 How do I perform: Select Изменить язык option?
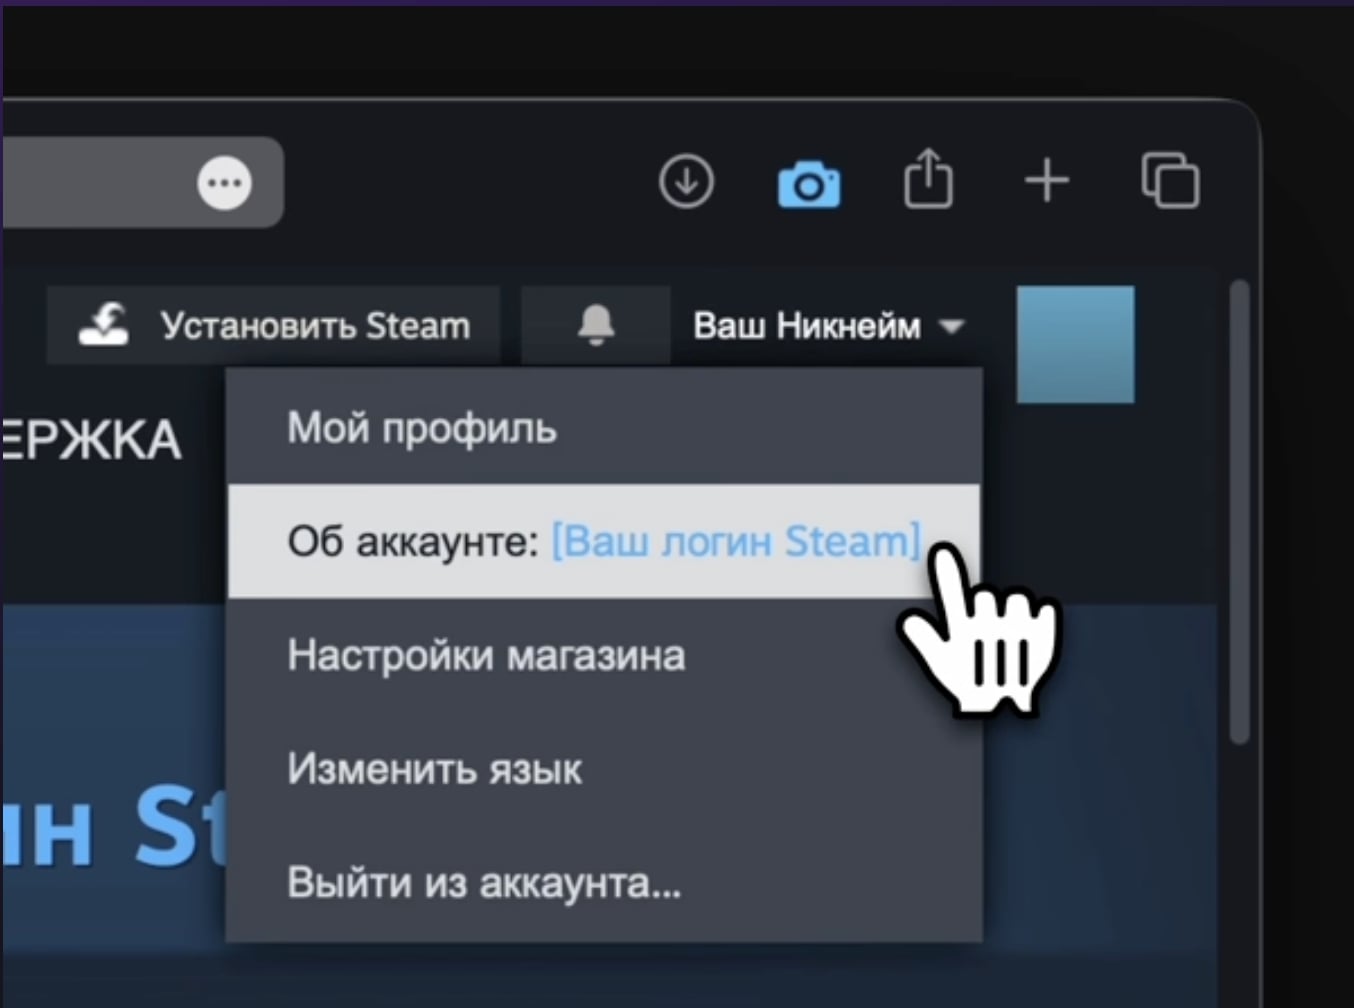coord(434,770)
